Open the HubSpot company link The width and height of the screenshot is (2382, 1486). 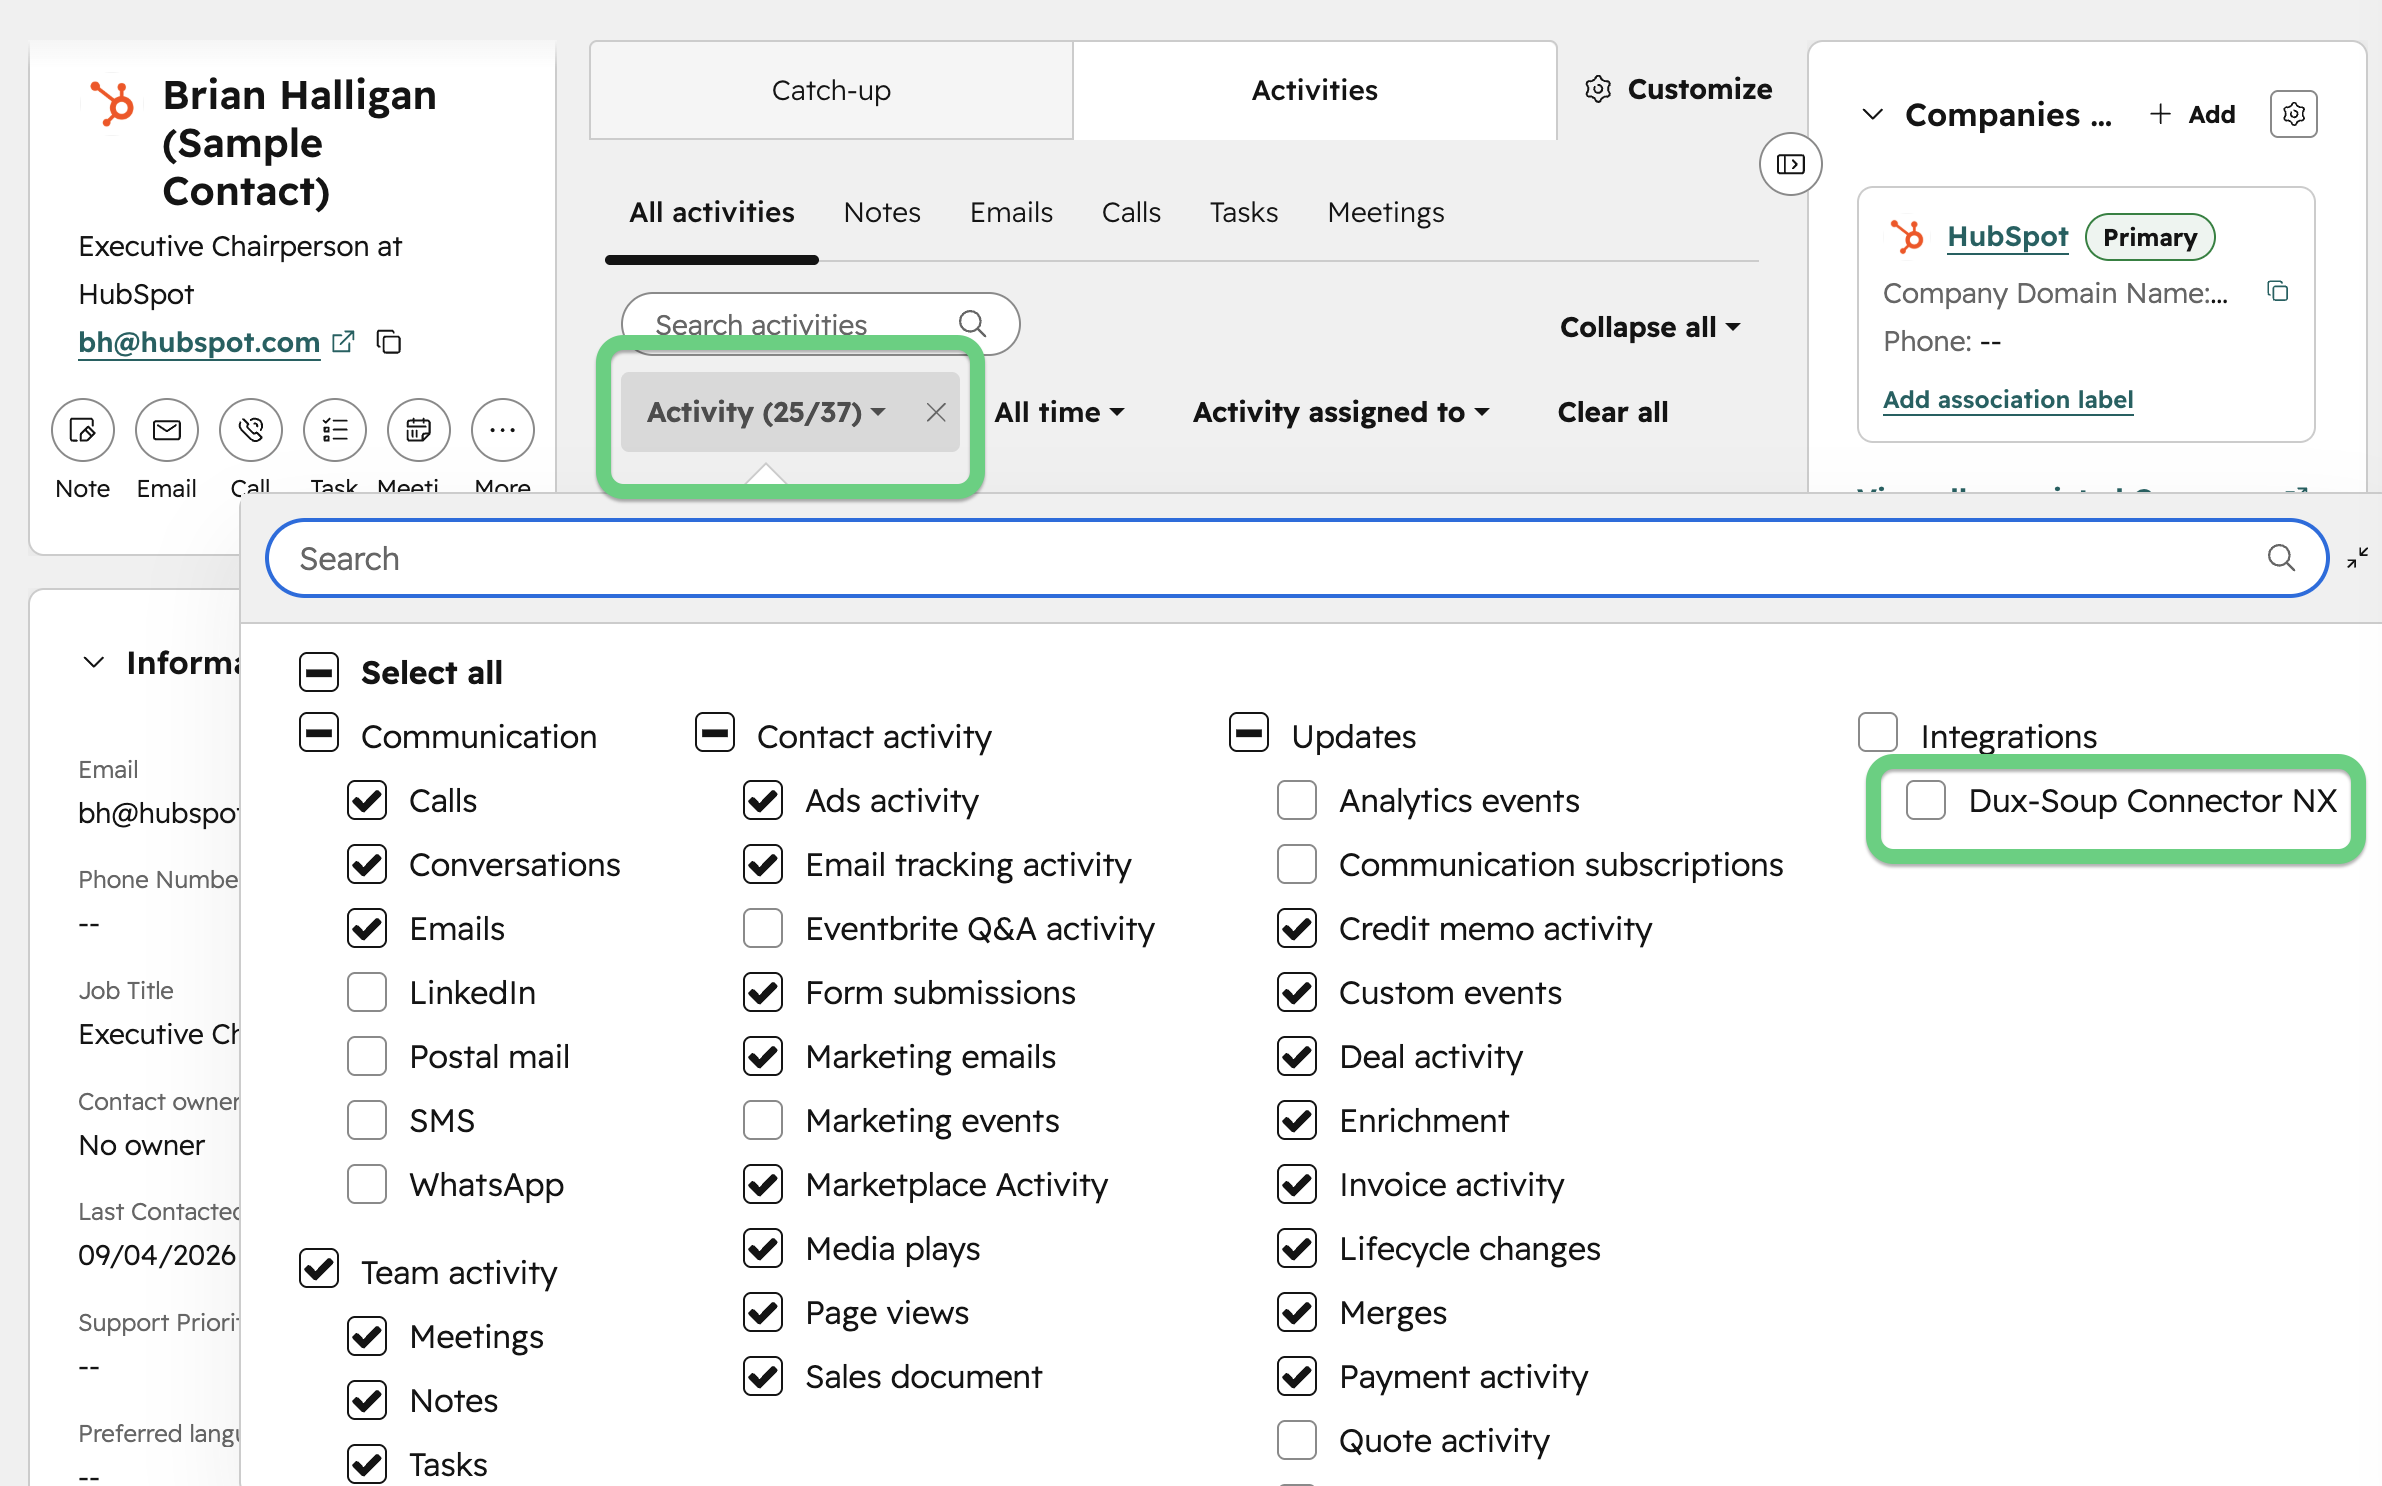[x=2007, y=236]
